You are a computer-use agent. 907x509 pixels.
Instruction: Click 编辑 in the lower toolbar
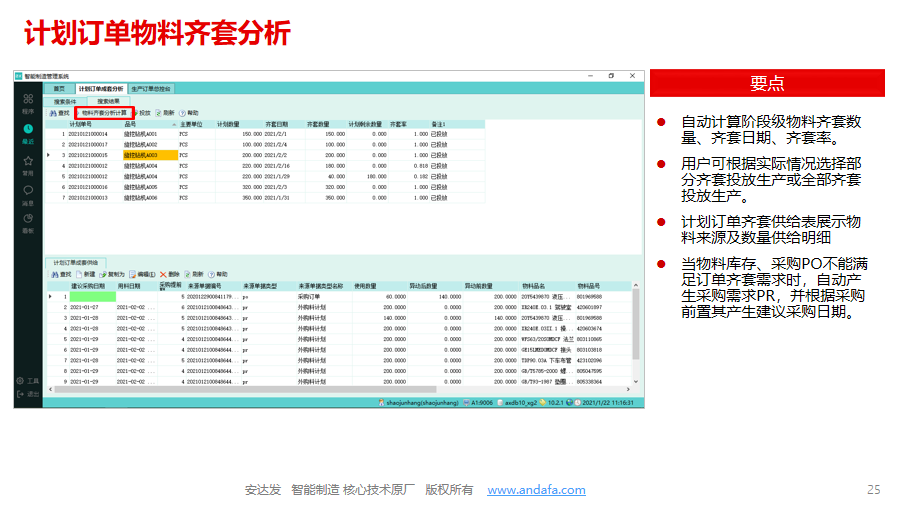point(142,274)
